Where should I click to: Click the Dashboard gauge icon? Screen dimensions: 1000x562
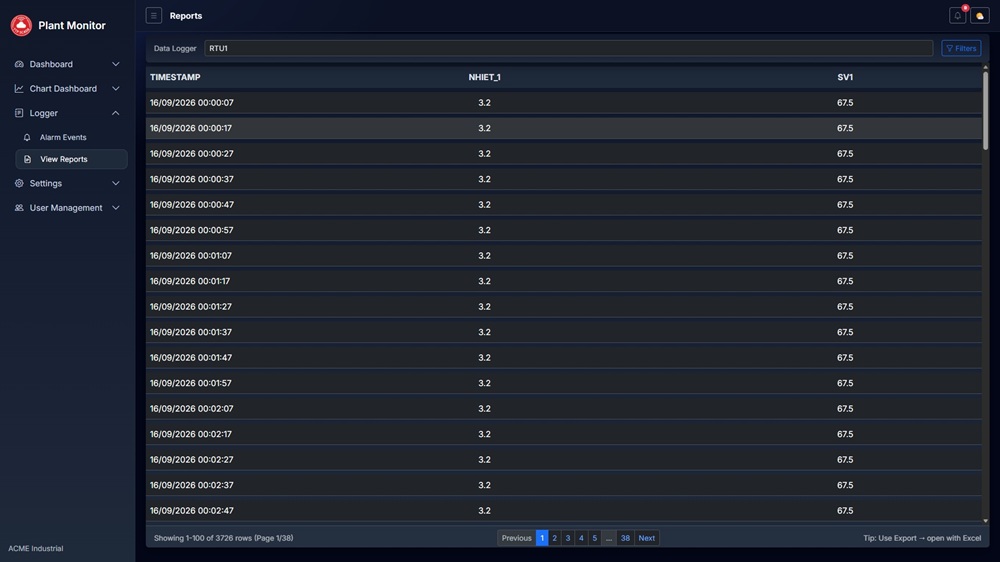tap(19, 64)
